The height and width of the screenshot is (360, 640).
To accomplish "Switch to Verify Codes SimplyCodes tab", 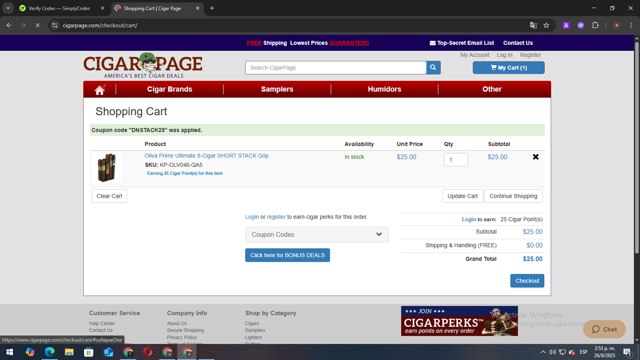I will [59, 8].
